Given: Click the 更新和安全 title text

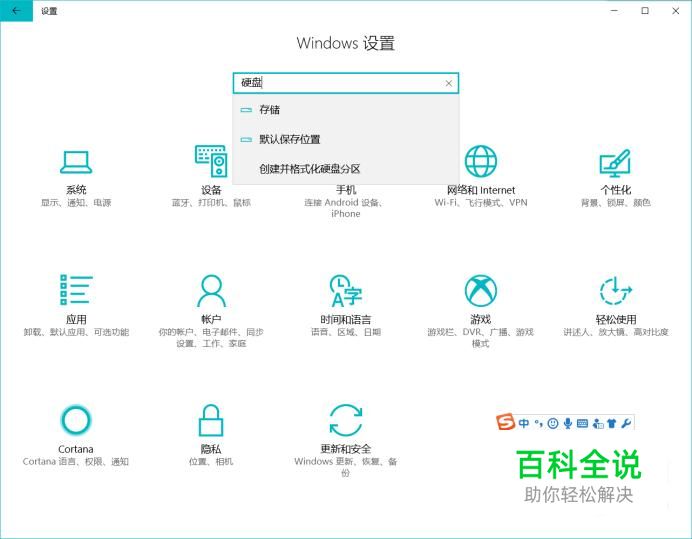Looking at the screenshot, I should point(346,449).
